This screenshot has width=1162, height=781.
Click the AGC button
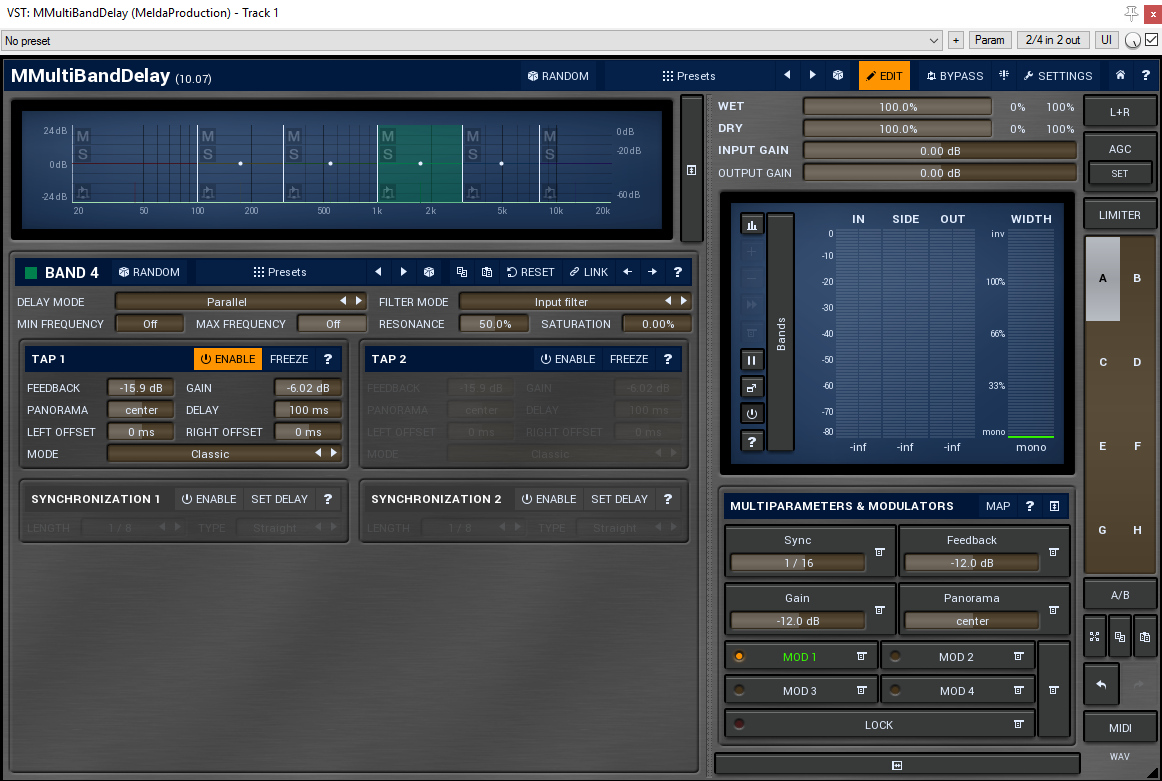tap(1120, 149)
